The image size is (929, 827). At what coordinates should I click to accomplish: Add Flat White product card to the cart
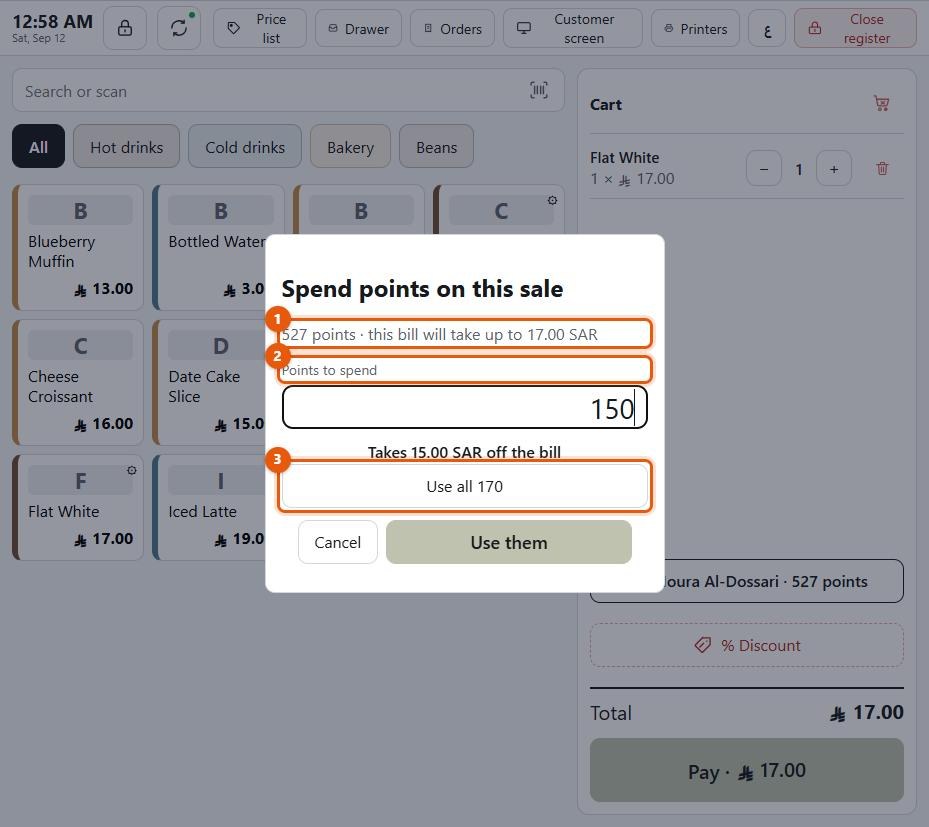pos(78,508)
